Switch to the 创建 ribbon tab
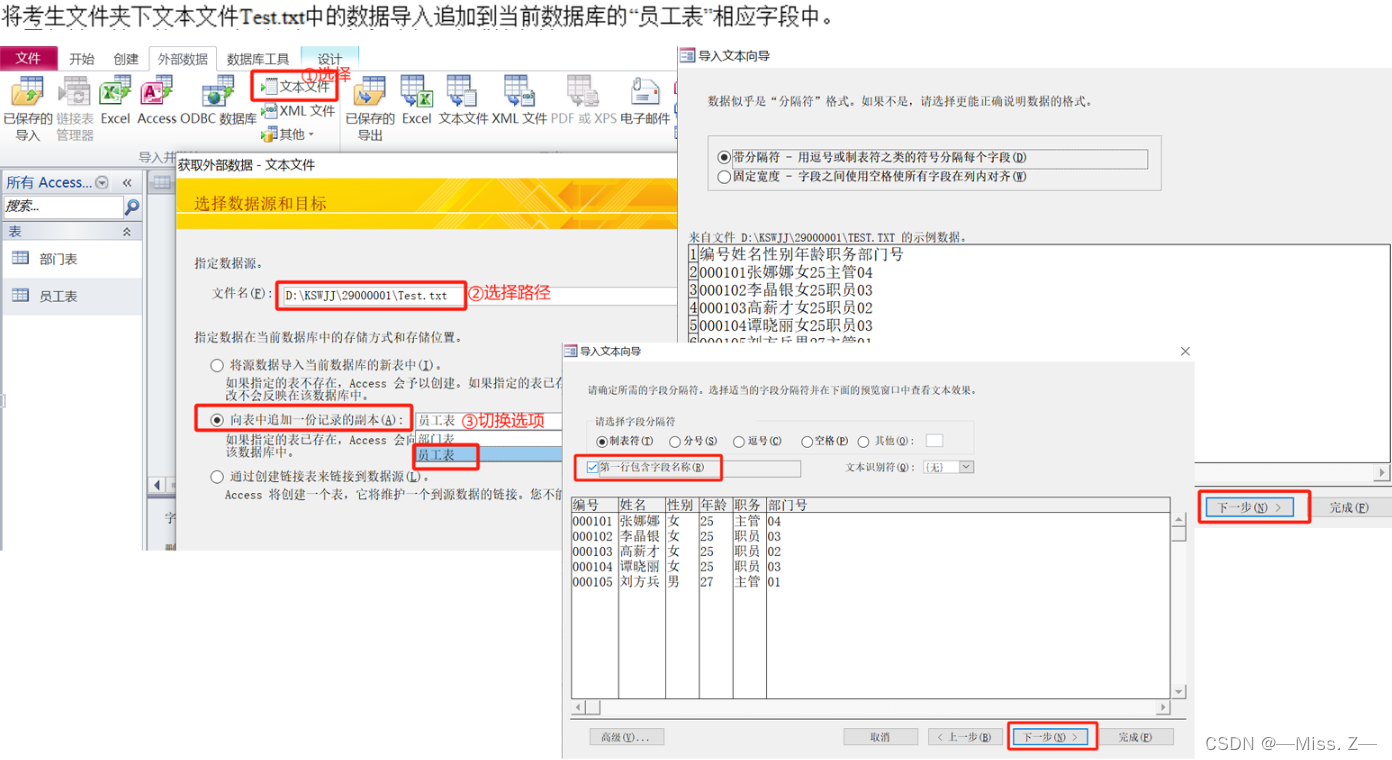The width and height of the screenshot is (1392, 760). pos(126,59)
